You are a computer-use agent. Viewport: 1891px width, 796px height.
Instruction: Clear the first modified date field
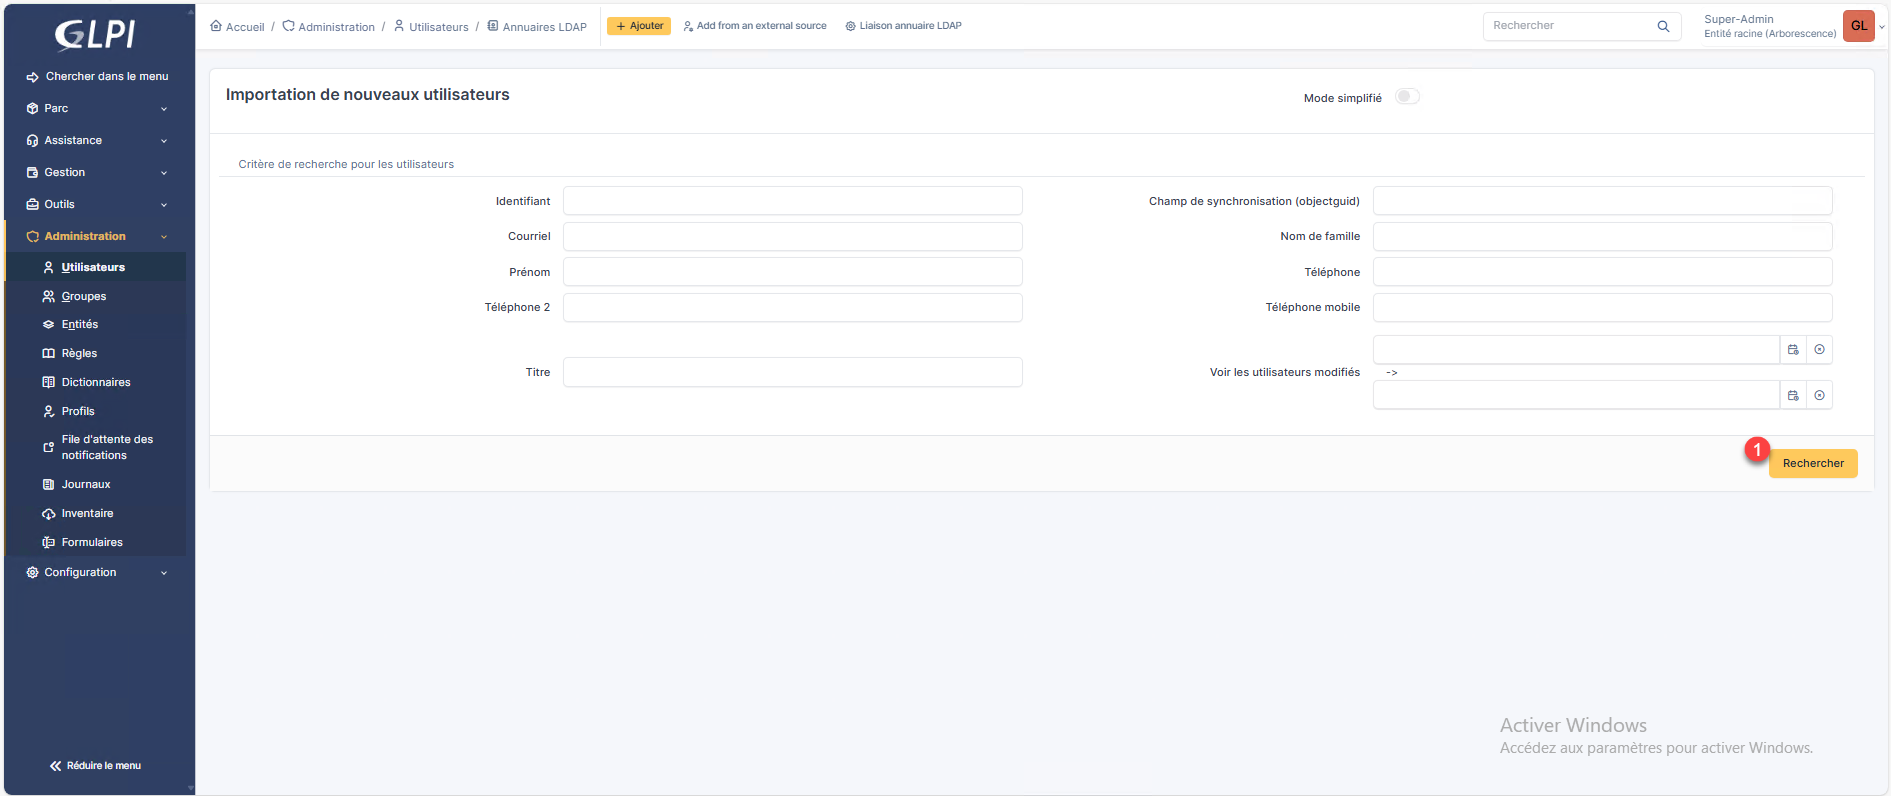coord(1819,350)
